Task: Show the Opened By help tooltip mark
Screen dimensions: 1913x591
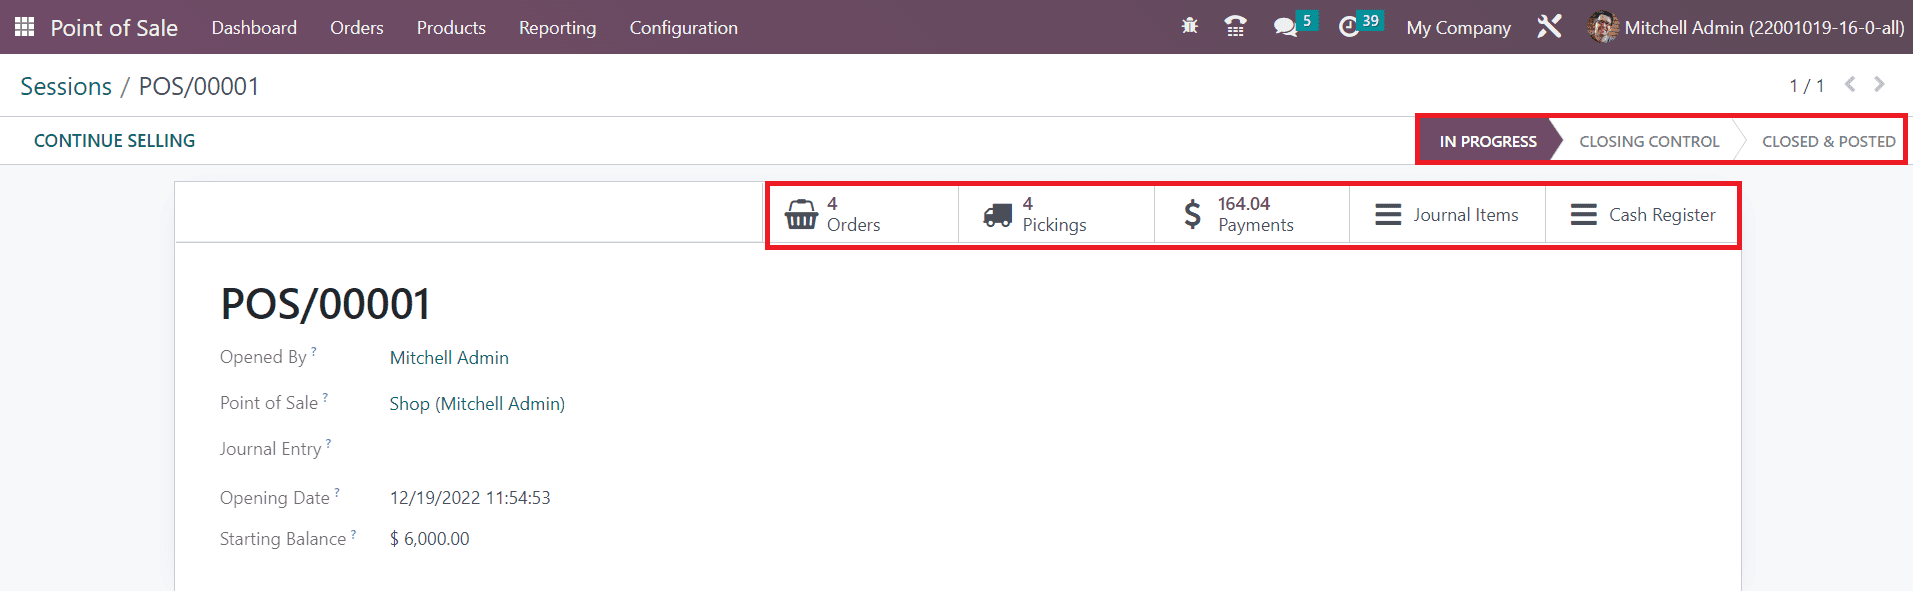Action: pyautogui.click(x=314, y=351)
